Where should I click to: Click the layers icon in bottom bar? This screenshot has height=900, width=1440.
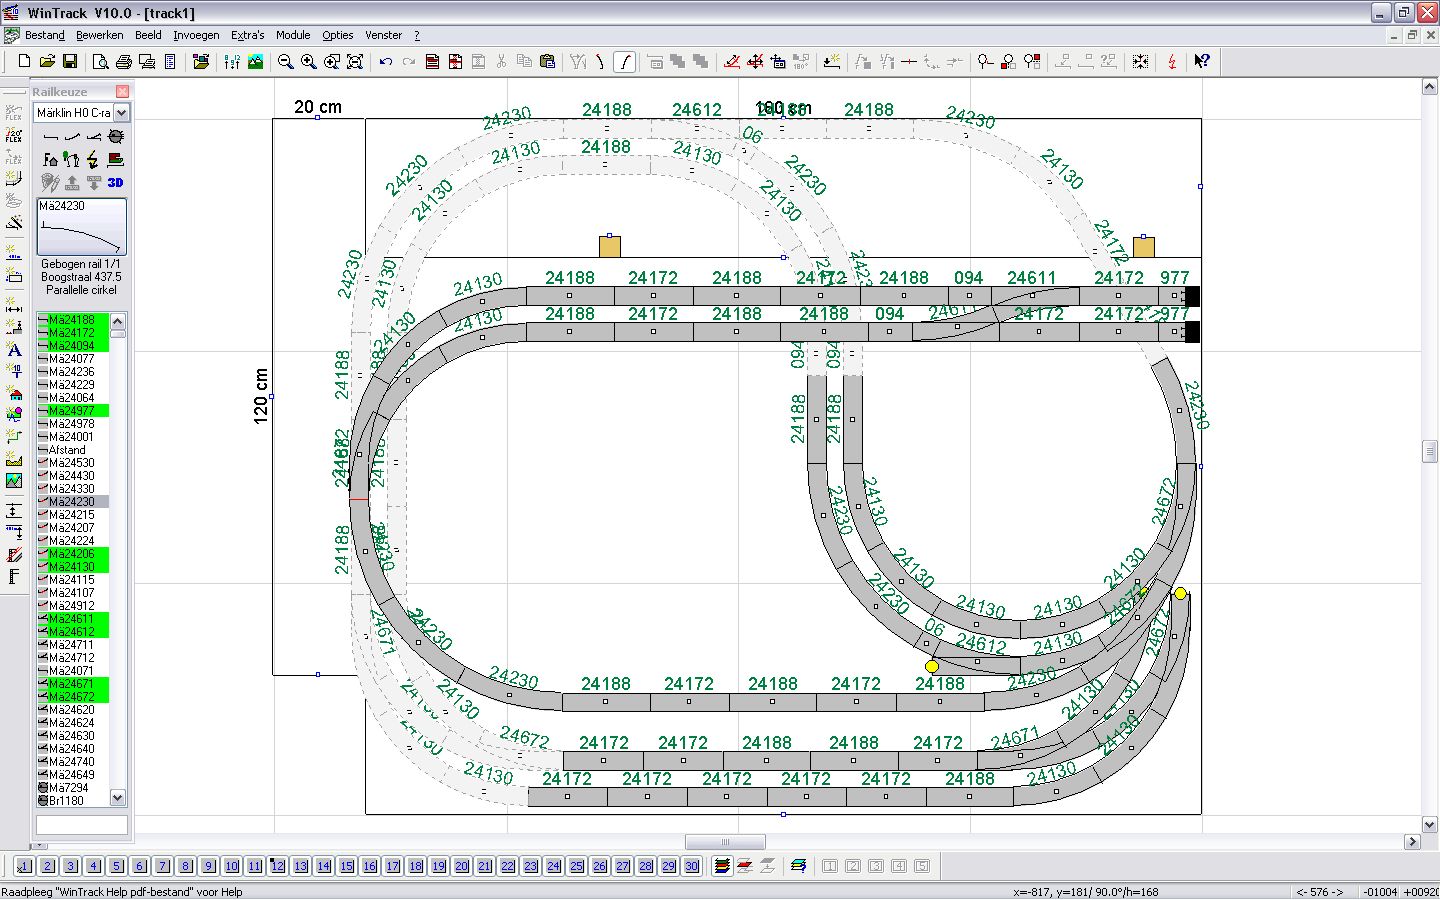721,866
